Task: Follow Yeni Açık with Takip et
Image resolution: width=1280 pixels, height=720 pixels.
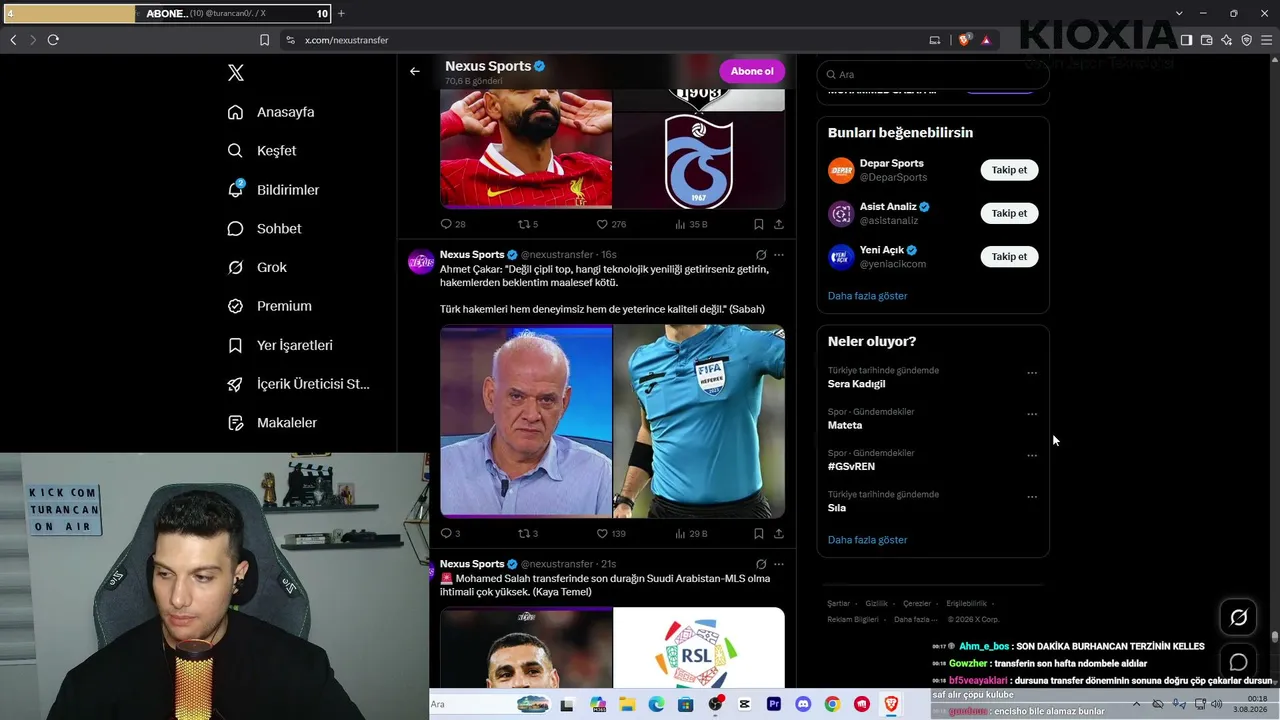Action: pos(1009,256)
